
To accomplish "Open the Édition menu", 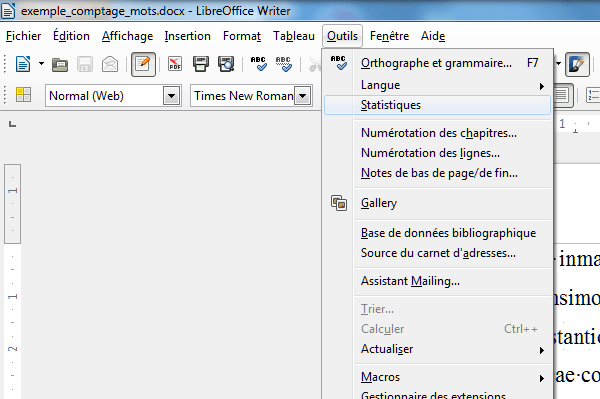I will tap(71, 36).
